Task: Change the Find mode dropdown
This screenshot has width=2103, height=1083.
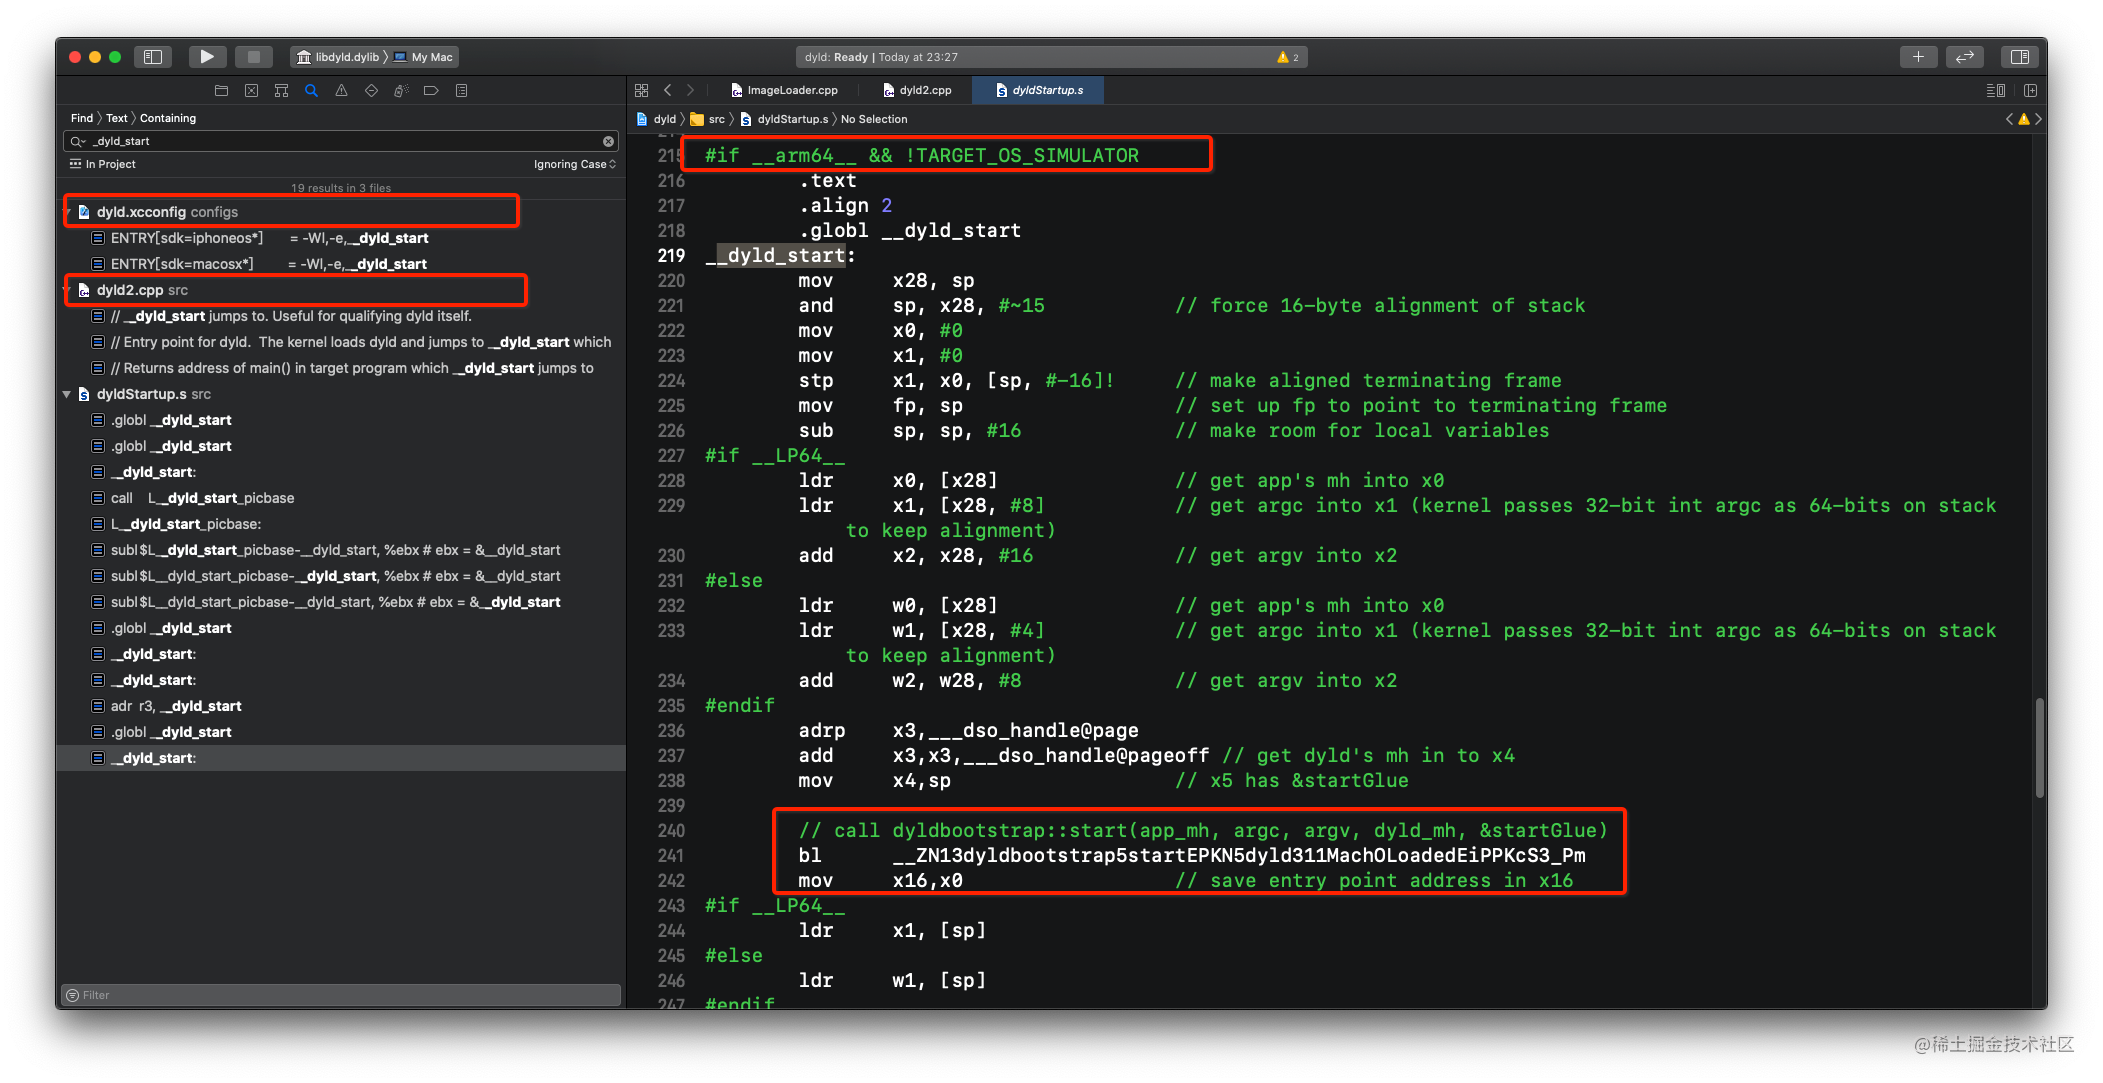Action: pos(82,118)
